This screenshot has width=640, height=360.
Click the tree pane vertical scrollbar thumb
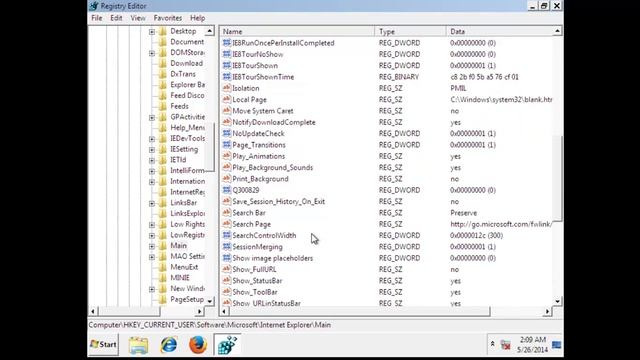coord(209,147)
